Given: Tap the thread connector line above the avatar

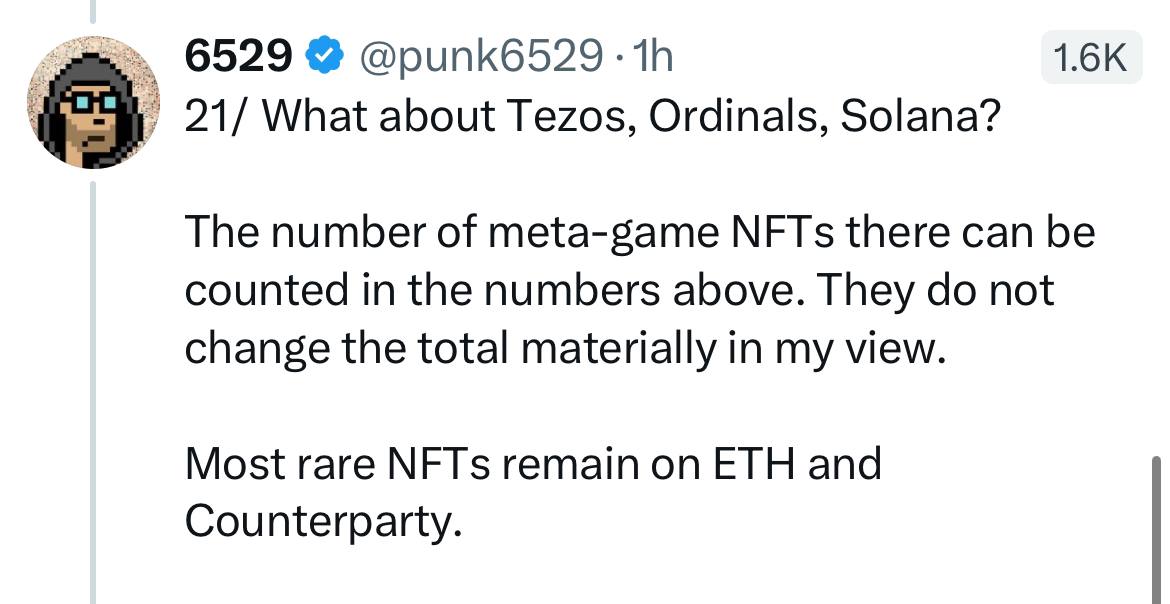Looking at the screenshot, I should click(93, 11).
